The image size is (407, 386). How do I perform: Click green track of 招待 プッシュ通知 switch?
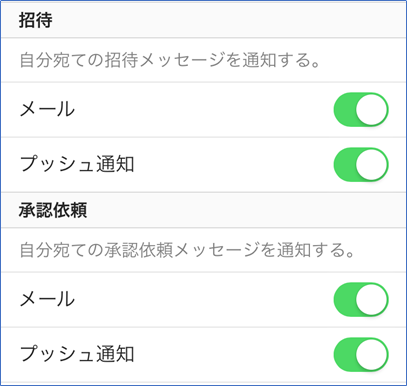click(344, 165)
